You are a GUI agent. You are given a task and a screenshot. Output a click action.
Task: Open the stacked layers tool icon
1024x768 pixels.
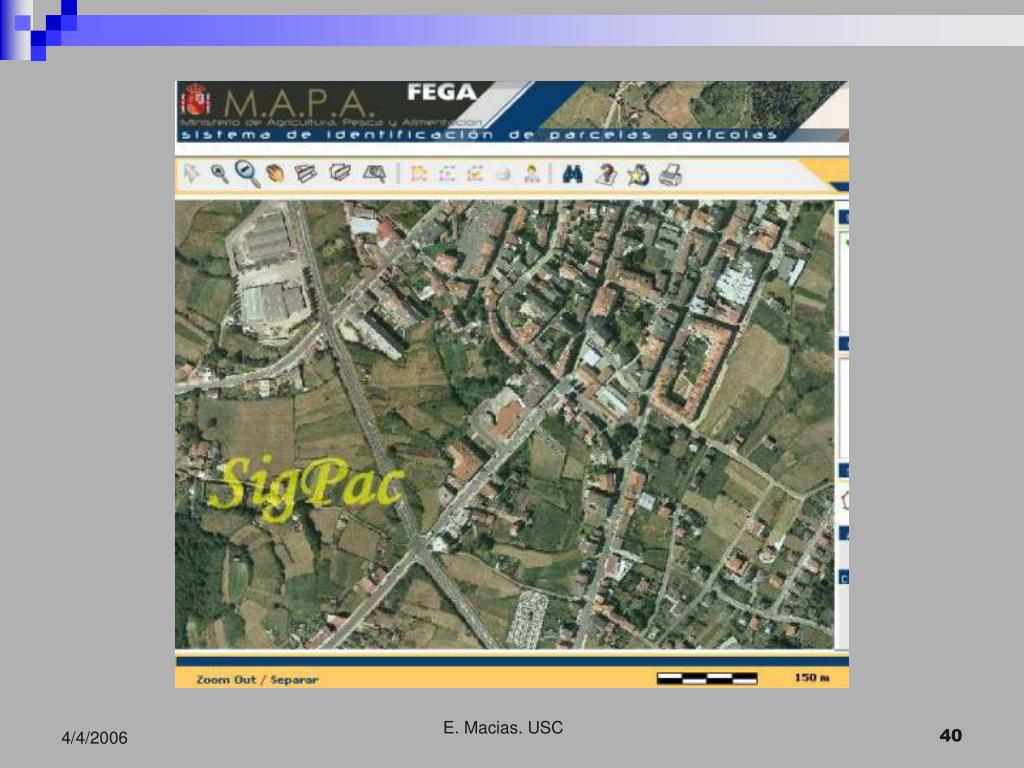point(305,174)
